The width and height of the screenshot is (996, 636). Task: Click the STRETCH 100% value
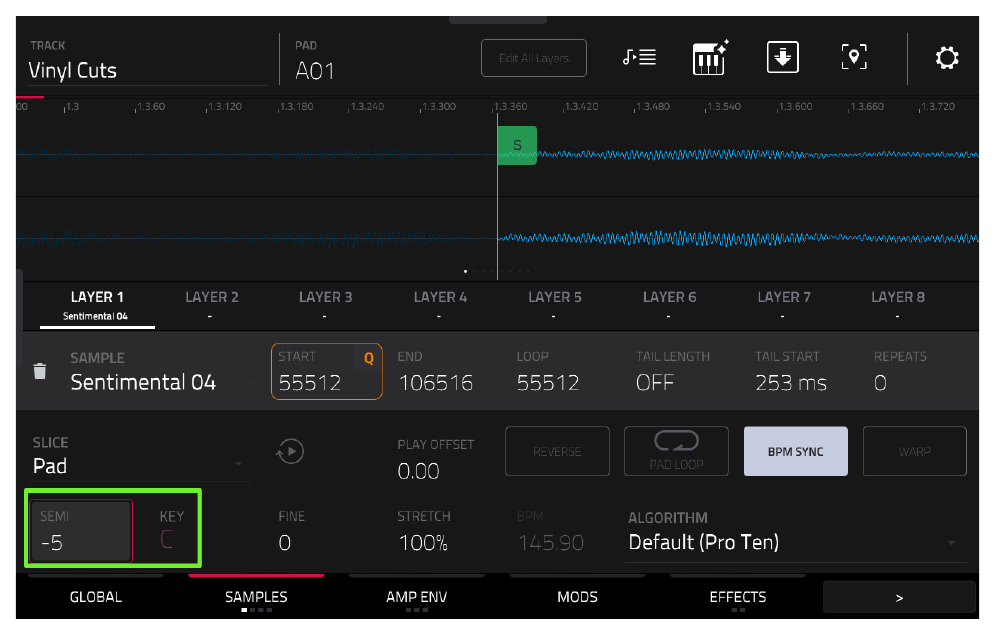pyautogui.click(x=422, y=543)
